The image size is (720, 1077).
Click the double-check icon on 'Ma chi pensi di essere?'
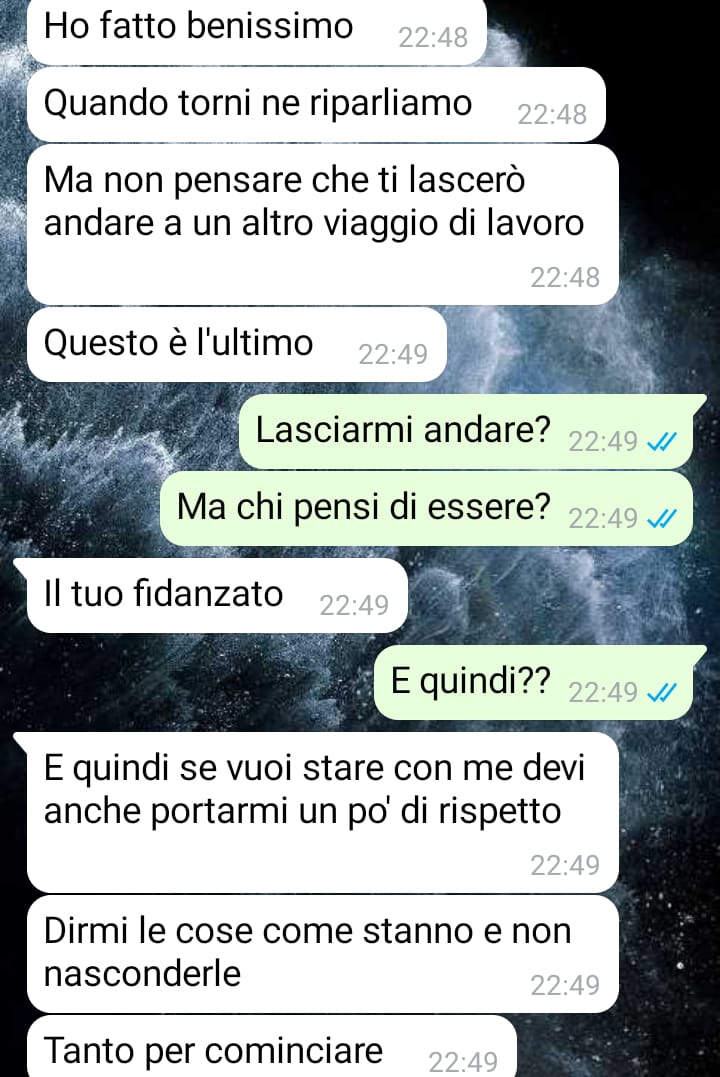(x=663, y=519)
